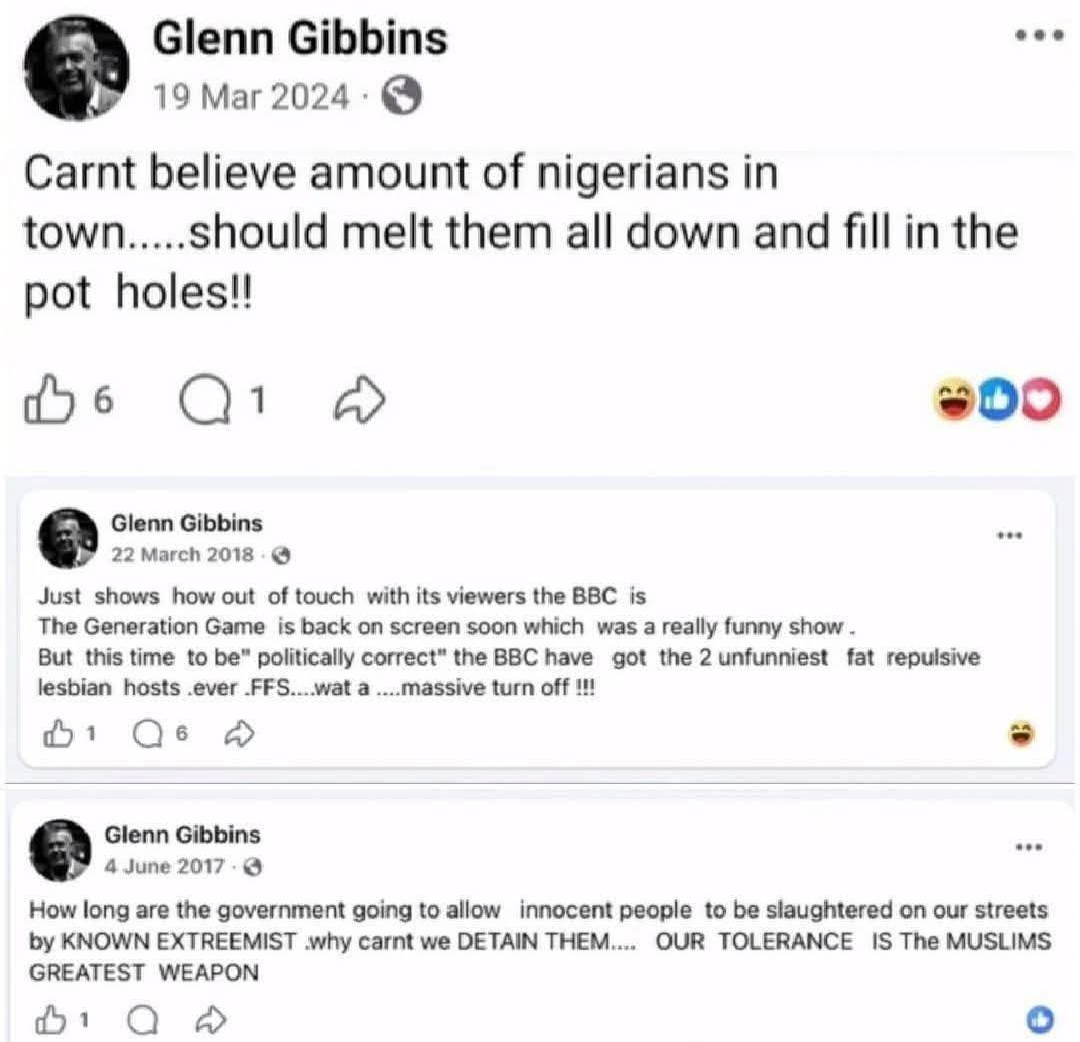The height and width of the screenshot is (1042, 1080).
Task: Click the heart reaction icon on top post
Action: point(1041,399)
